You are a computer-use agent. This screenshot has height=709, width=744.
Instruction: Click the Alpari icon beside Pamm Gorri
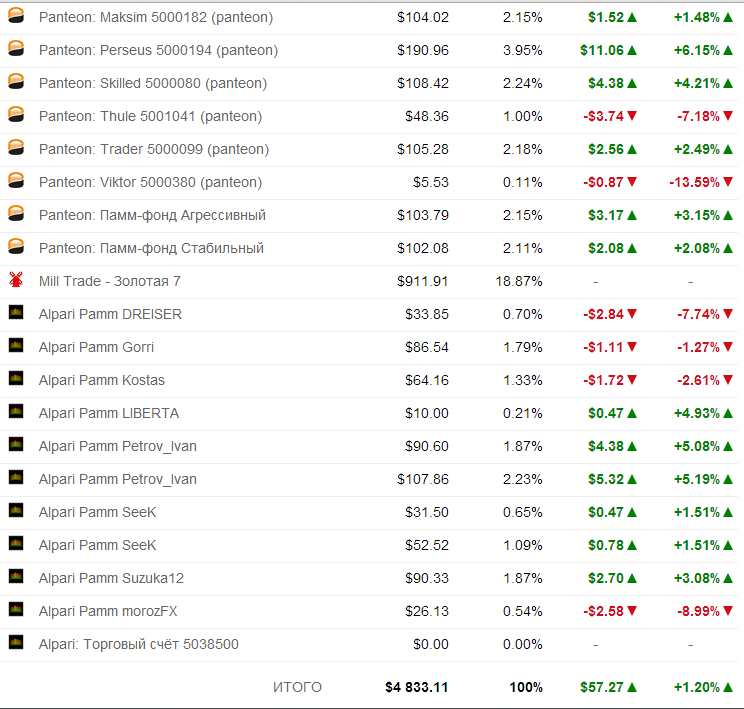coord(16,345)
